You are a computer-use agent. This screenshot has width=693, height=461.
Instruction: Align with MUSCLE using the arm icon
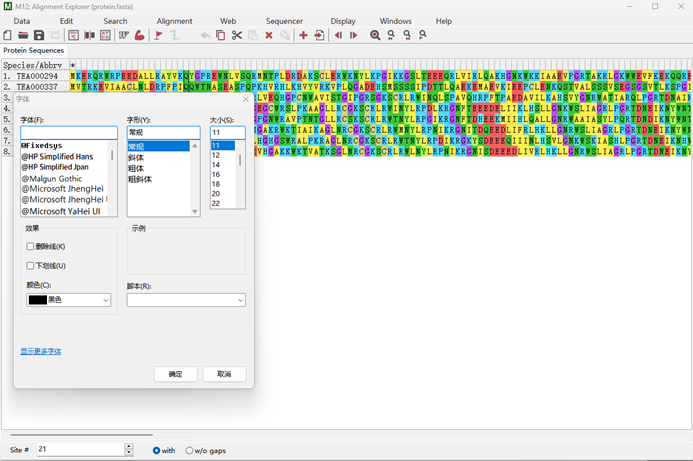click(140, 35)
